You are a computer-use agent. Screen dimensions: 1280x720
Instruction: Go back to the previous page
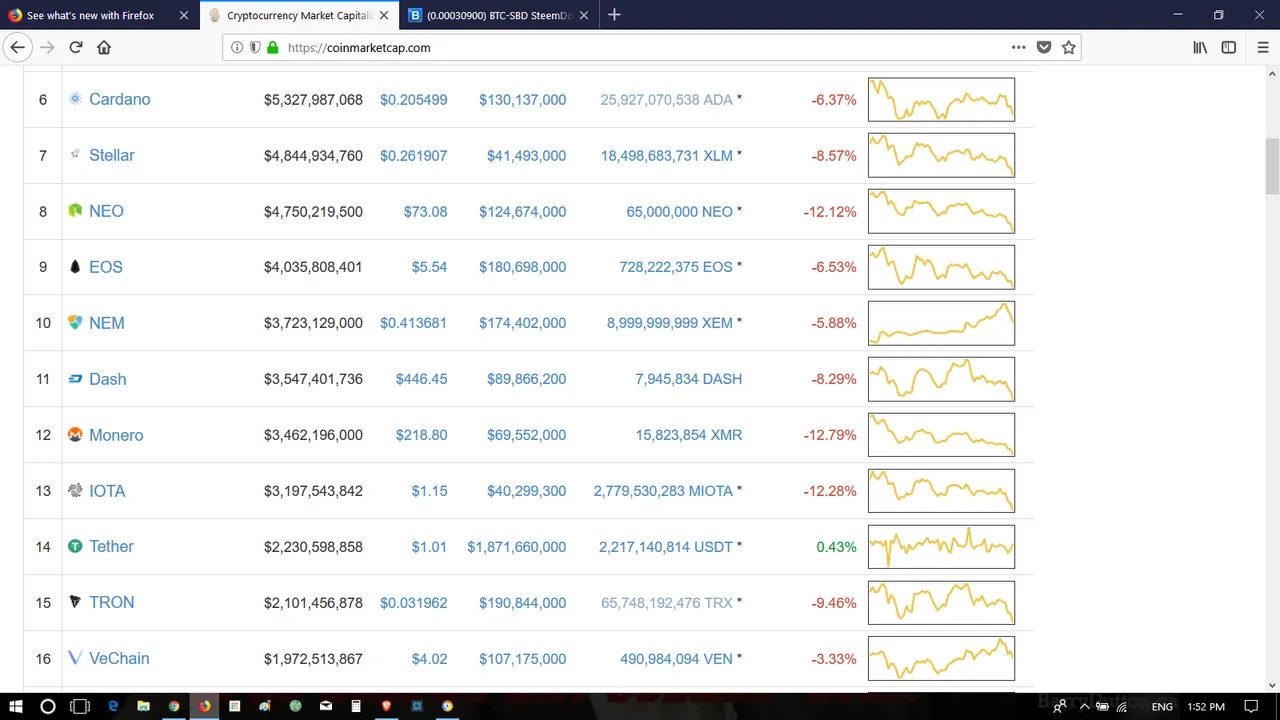coord(17,47)
